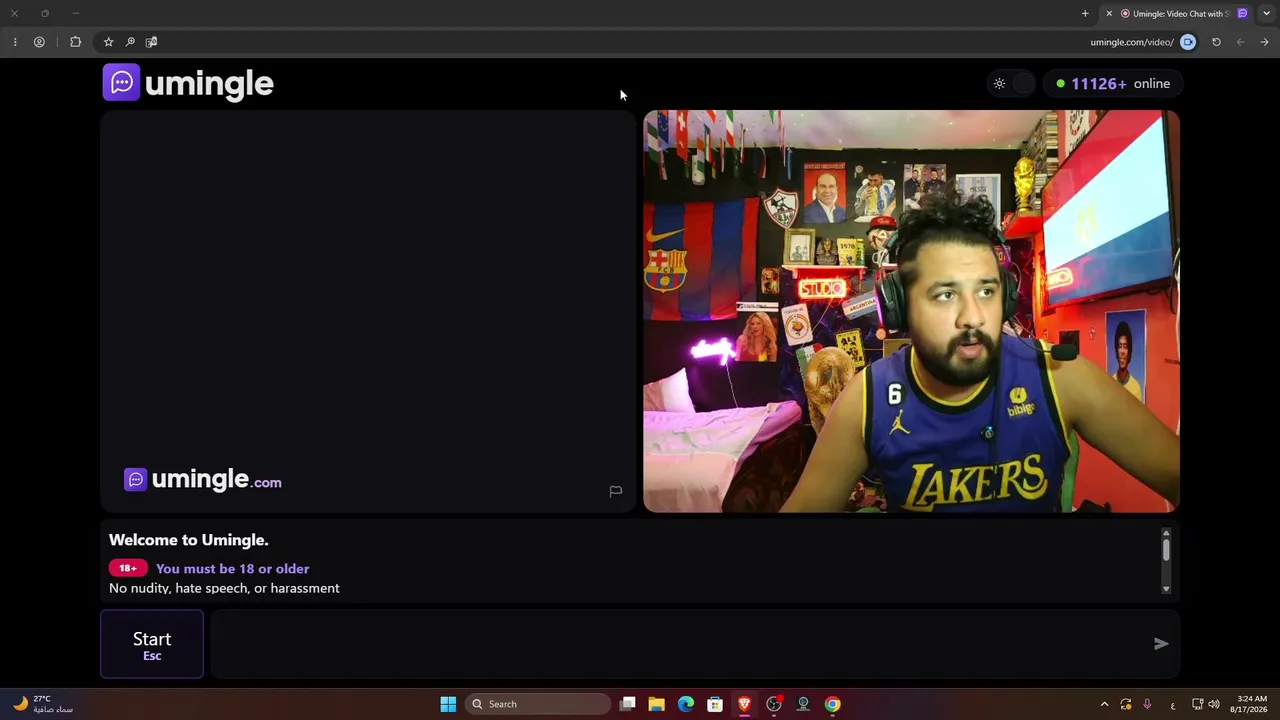
Task: Click the Start button to begin chatting
Action: [x=152, y=644]
